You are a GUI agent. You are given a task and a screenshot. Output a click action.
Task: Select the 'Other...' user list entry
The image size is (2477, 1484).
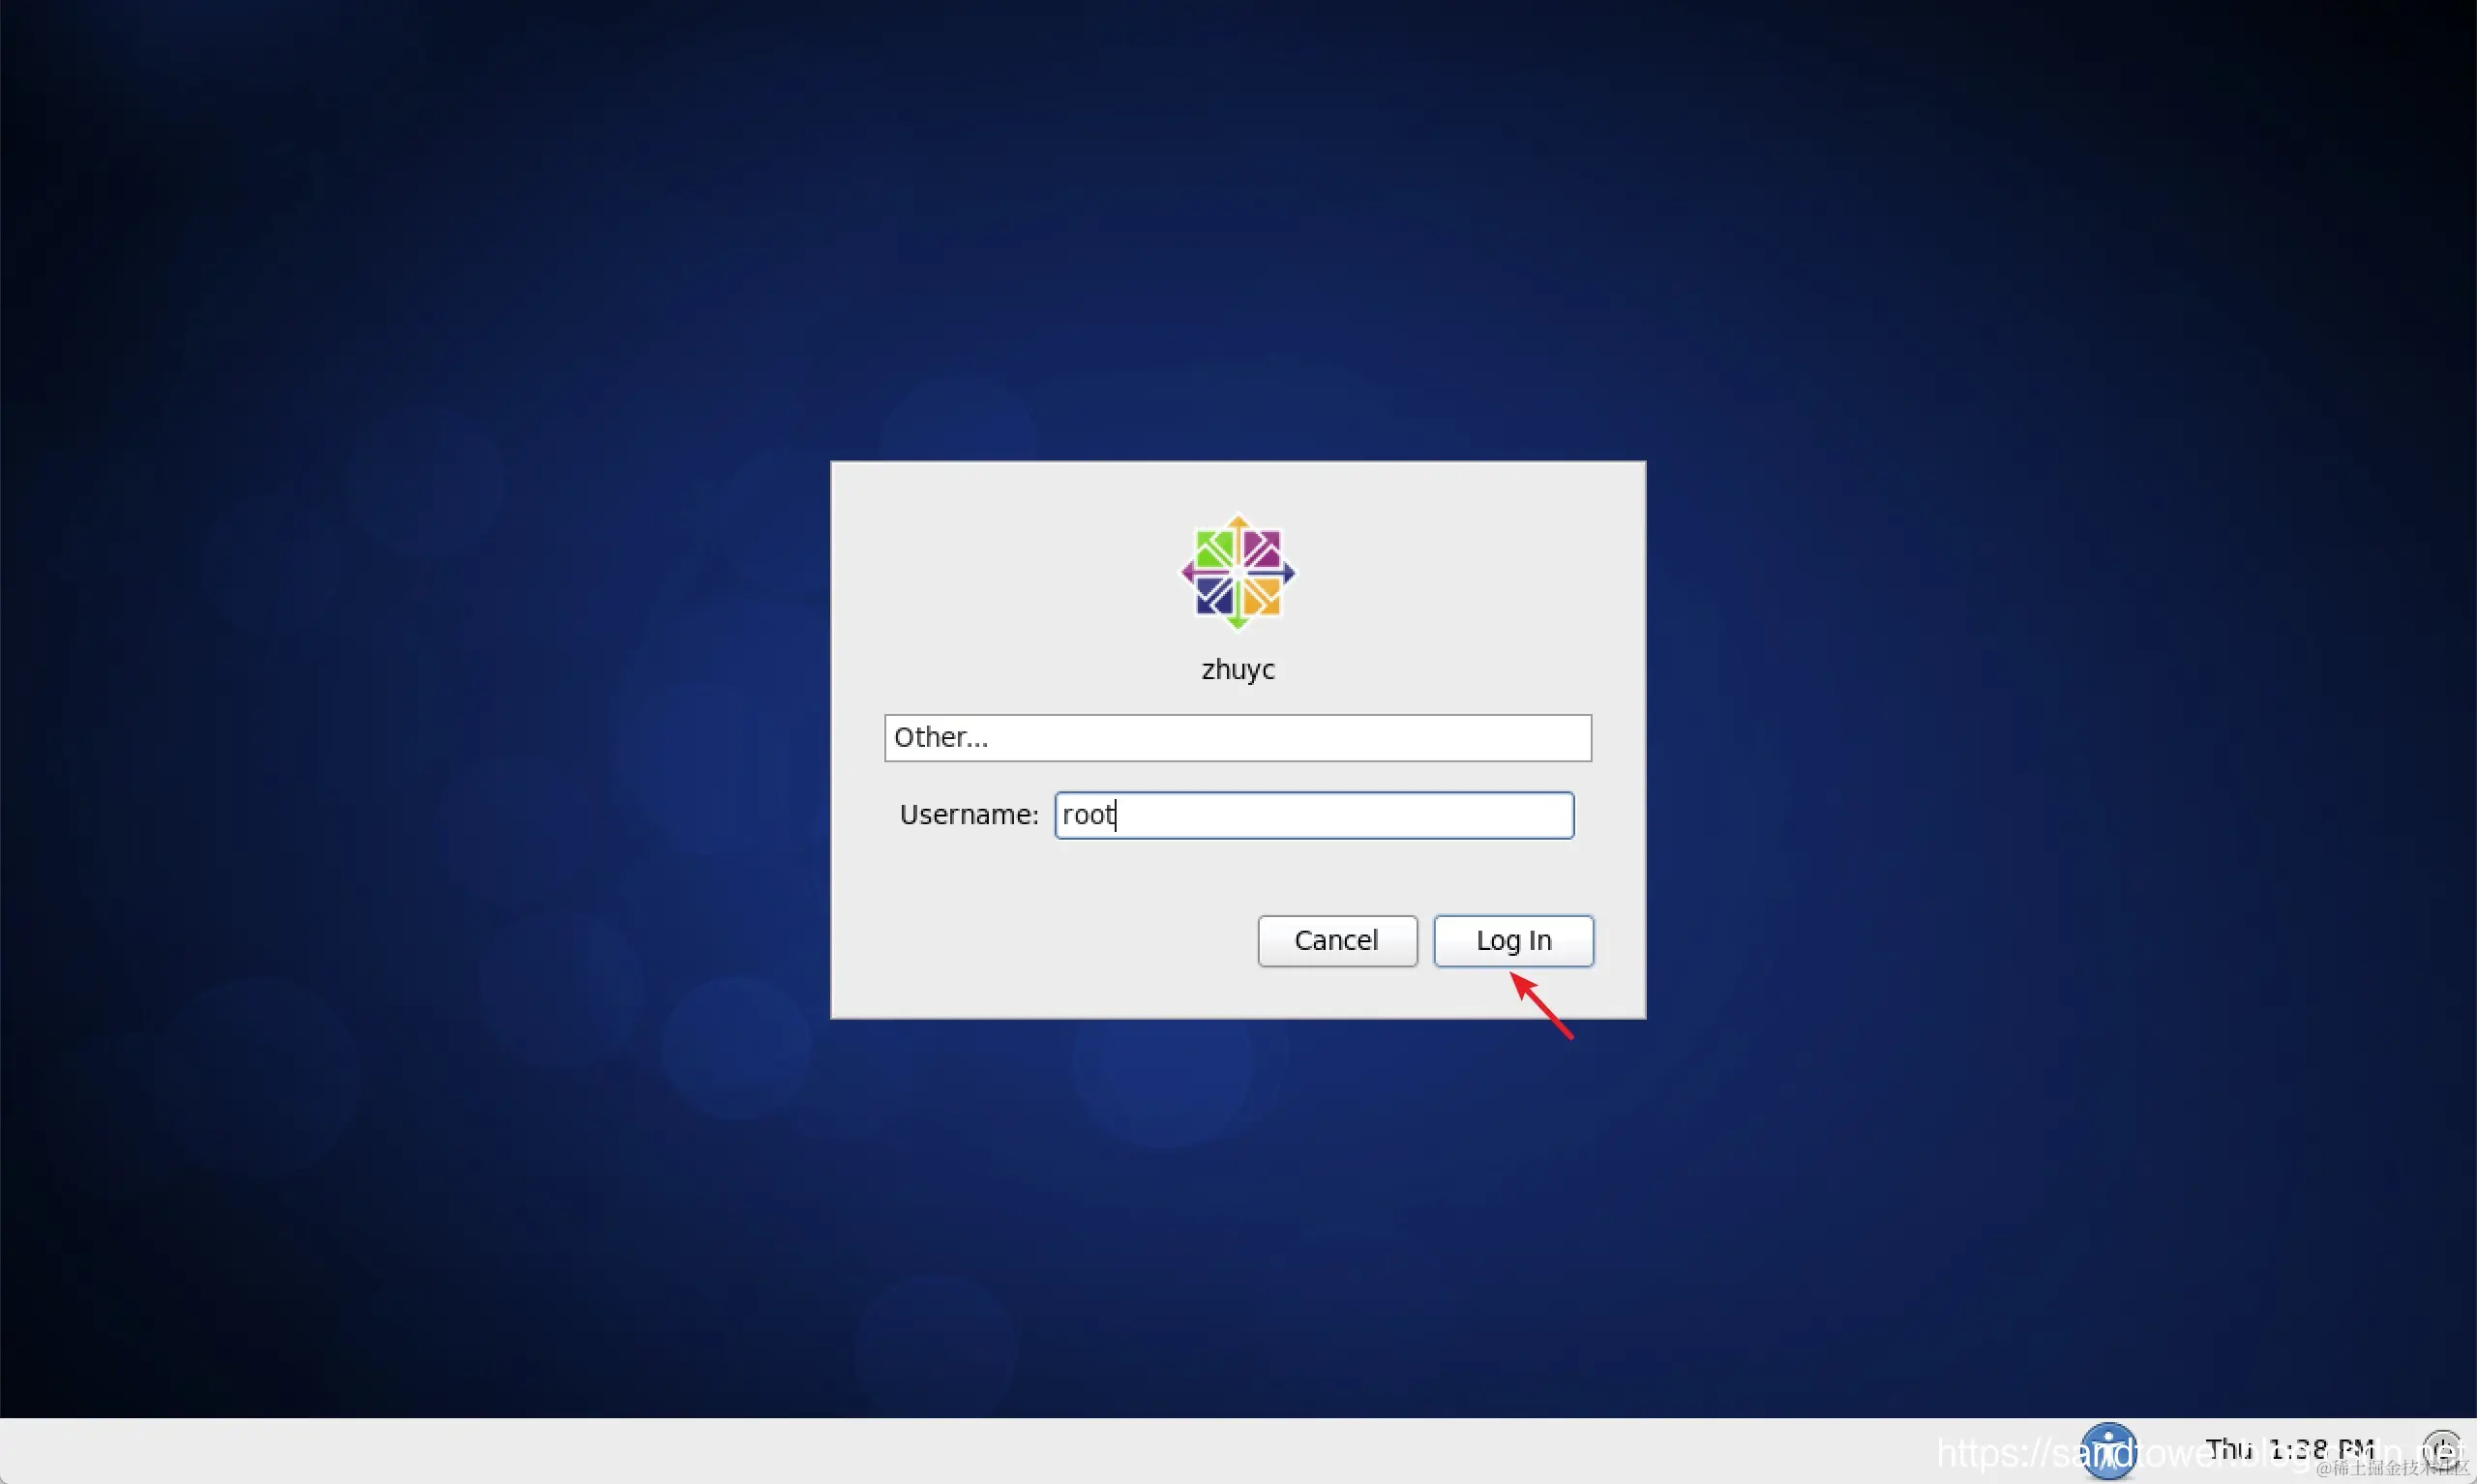941,738
